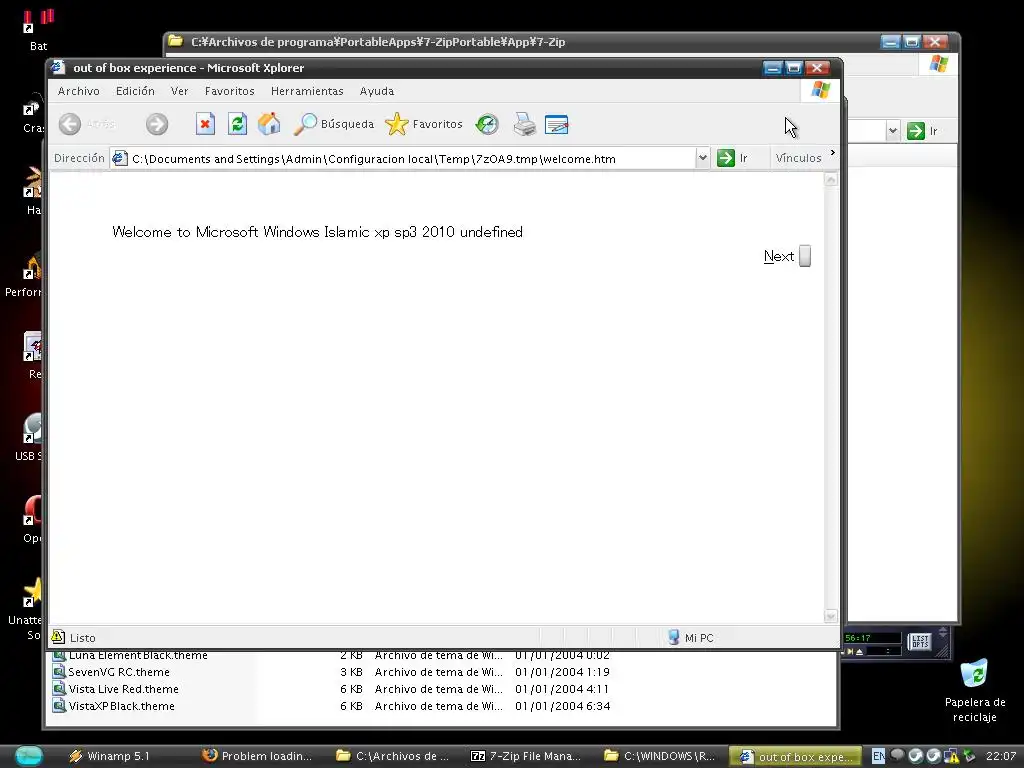
Task: Click the green Ir button in back window
Action: coord(922,131)
